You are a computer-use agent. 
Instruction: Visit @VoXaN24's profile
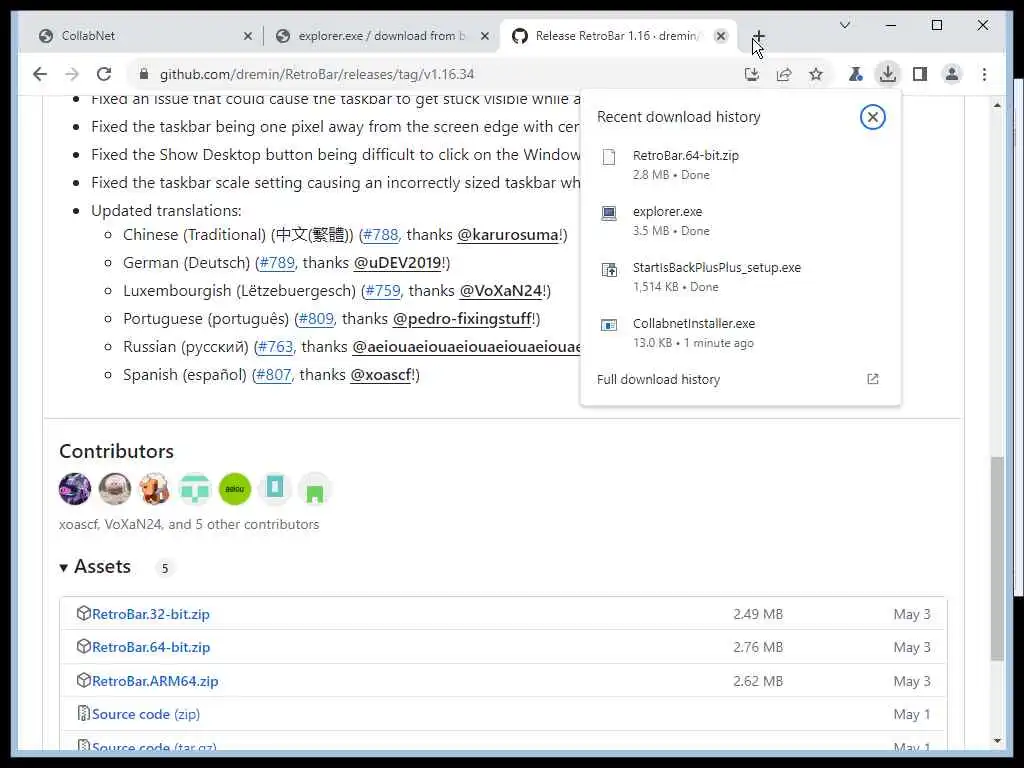click(501, 291)
